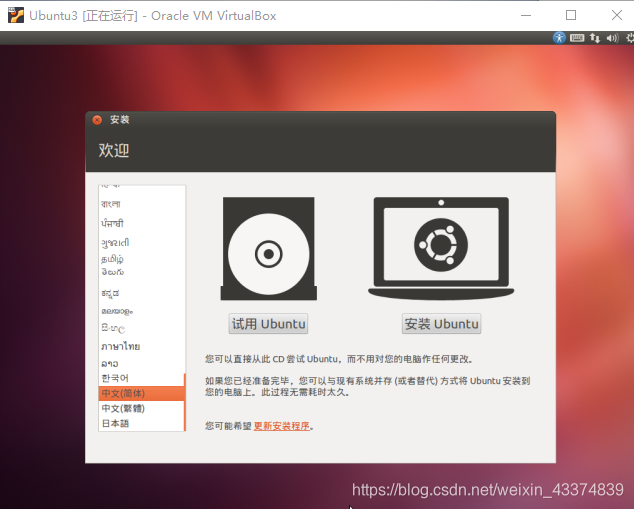Viewport: 634px width, 509px height.
Task: Select മലയാളം in language list
Action: pos(141,311)
